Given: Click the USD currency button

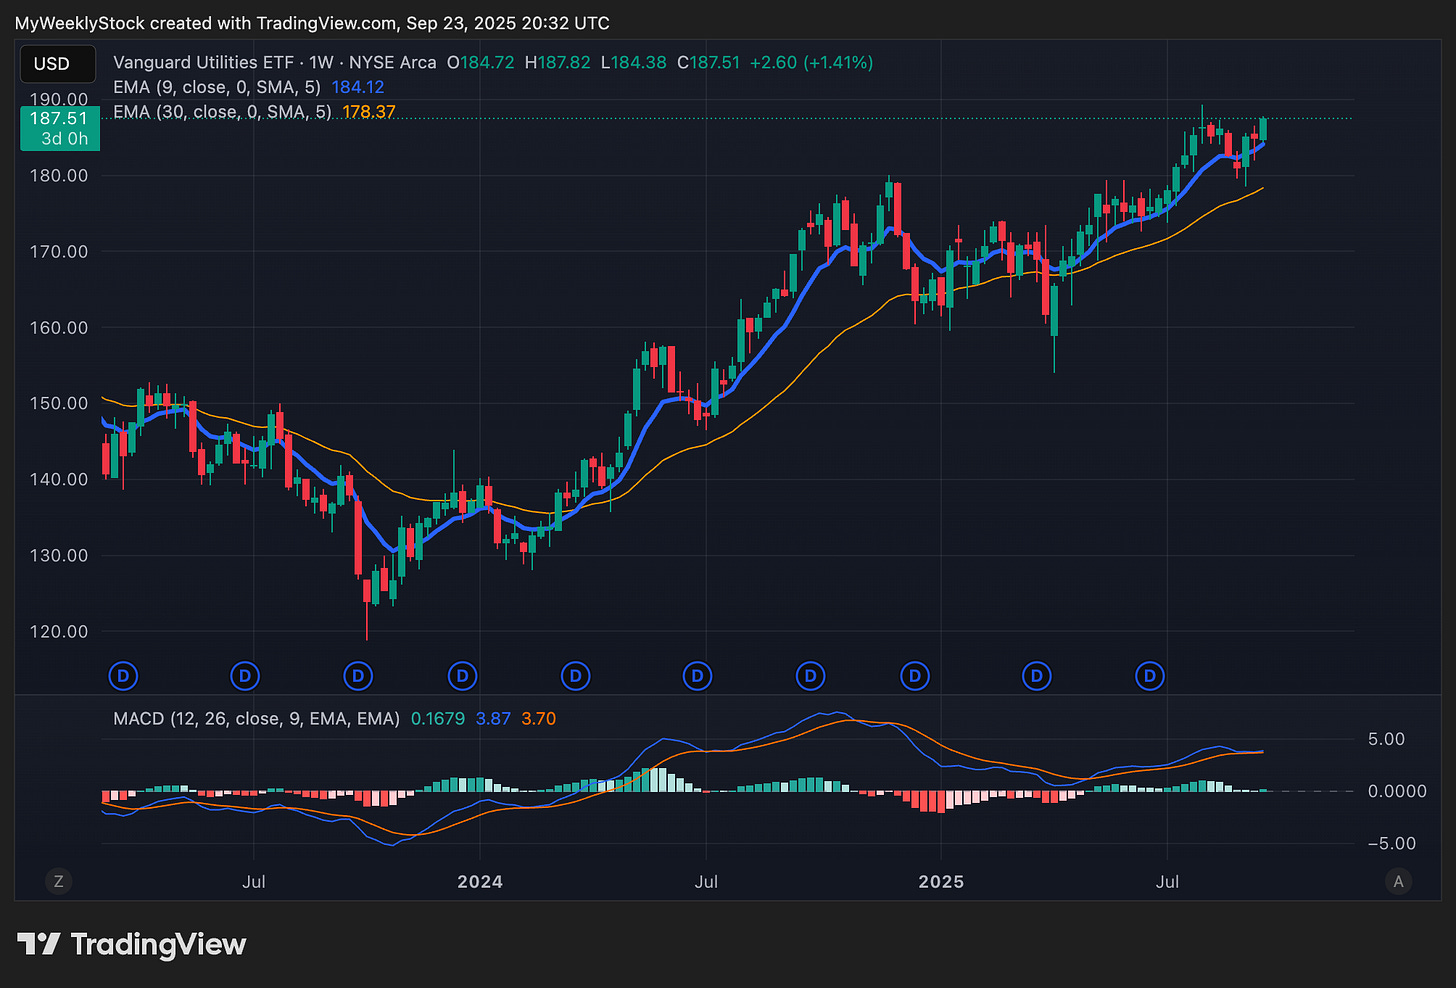Looking at the screenshot, I should (x=58, y=64).
